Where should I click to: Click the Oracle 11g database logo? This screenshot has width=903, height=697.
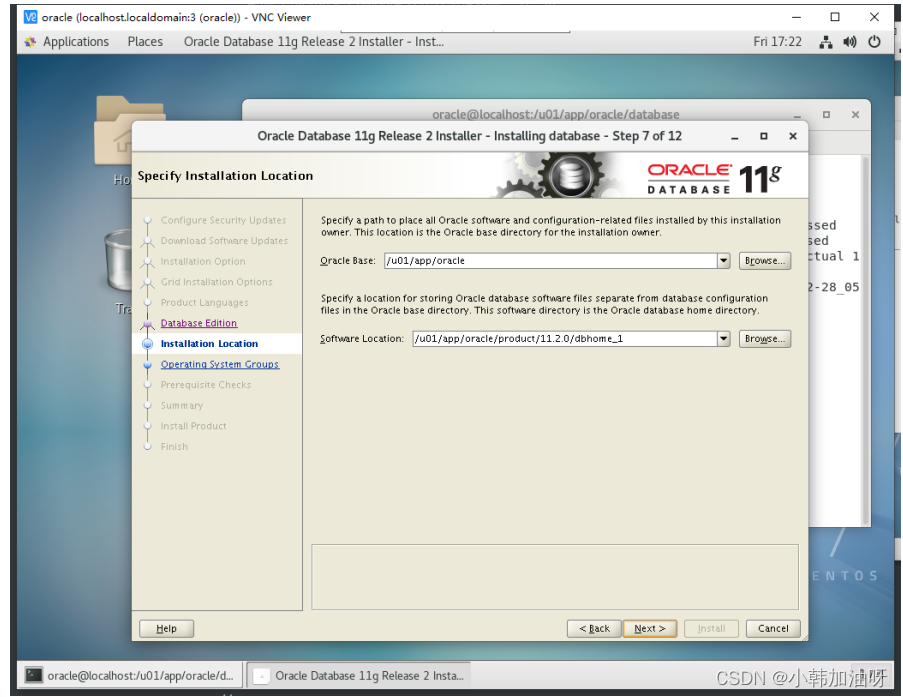point(715,179)
